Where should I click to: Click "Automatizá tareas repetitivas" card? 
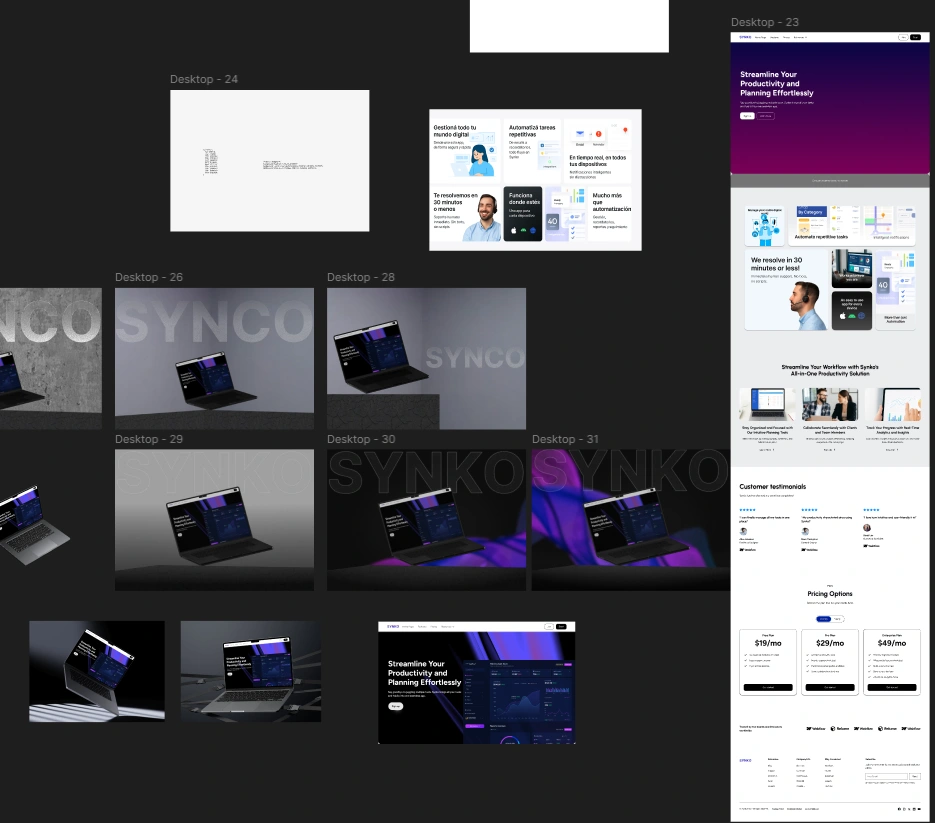point(533,150)
